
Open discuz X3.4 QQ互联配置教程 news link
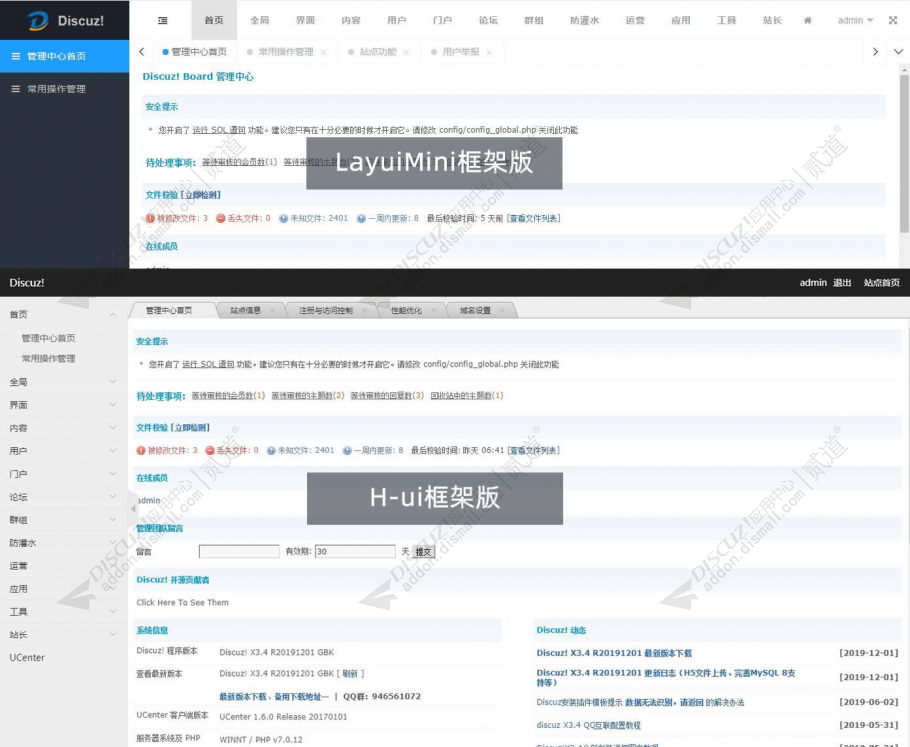pyautogui.click(x=588, y=725)
